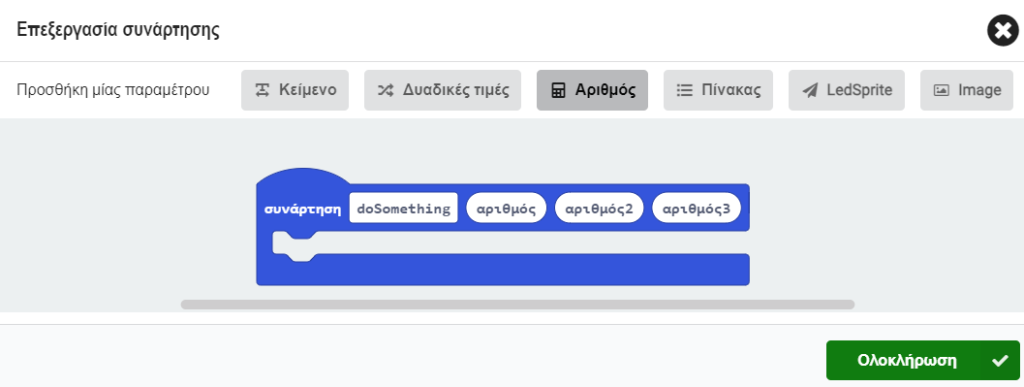
Task: Click the συνάρτηση label on the block
Action: (x=302, y=209)
